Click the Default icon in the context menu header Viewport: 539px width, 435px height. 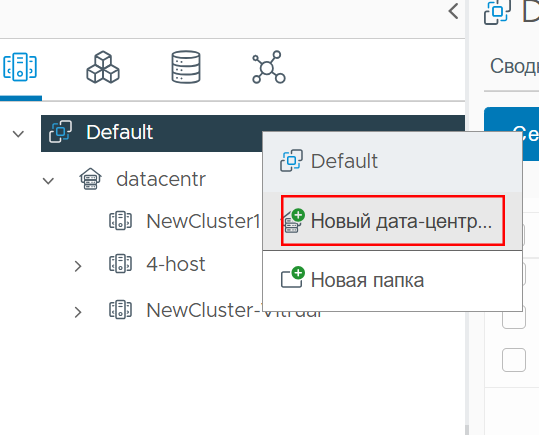[292, 161]
